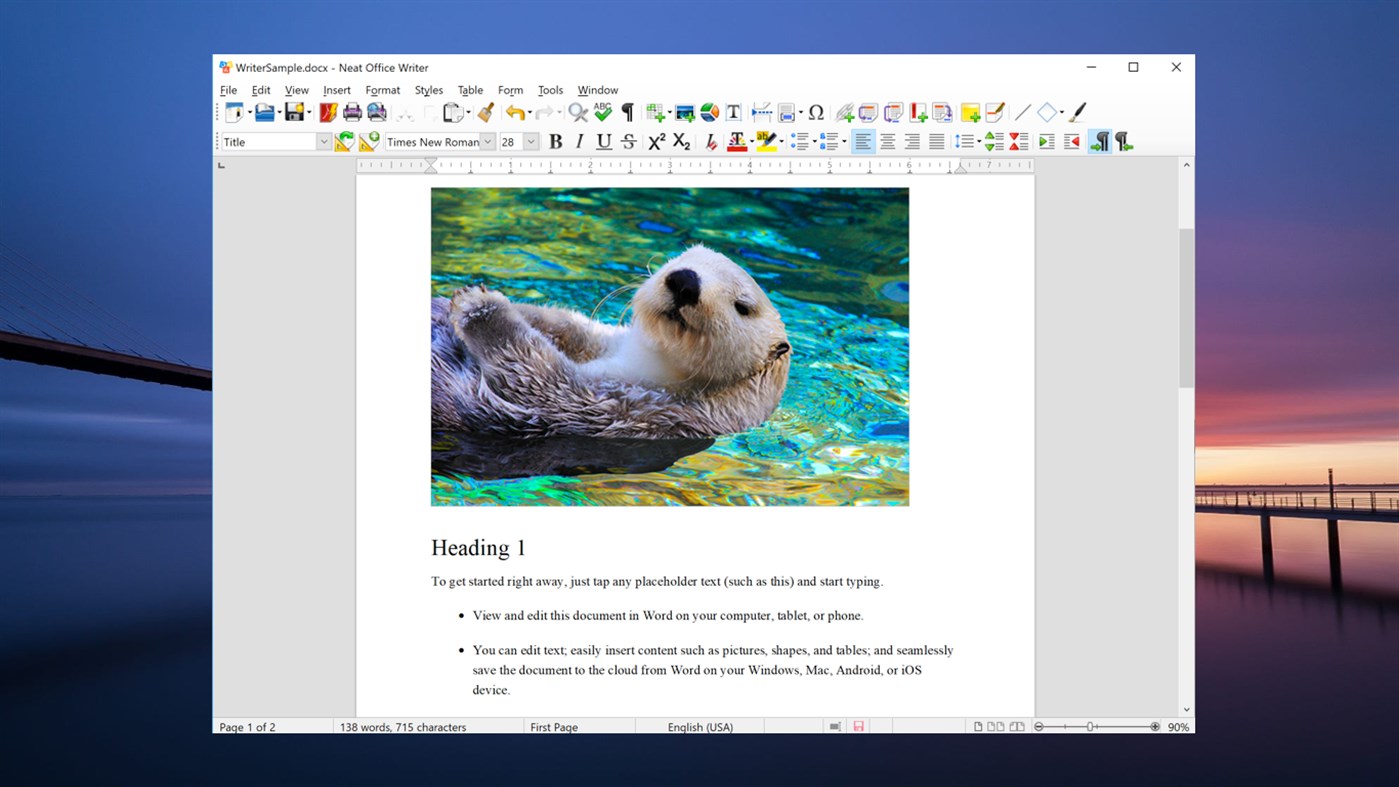The width and height of the screenshot is (1399, 787).
Task: Open the Title paragraph style dropdown
Action: tap(323, 141)
